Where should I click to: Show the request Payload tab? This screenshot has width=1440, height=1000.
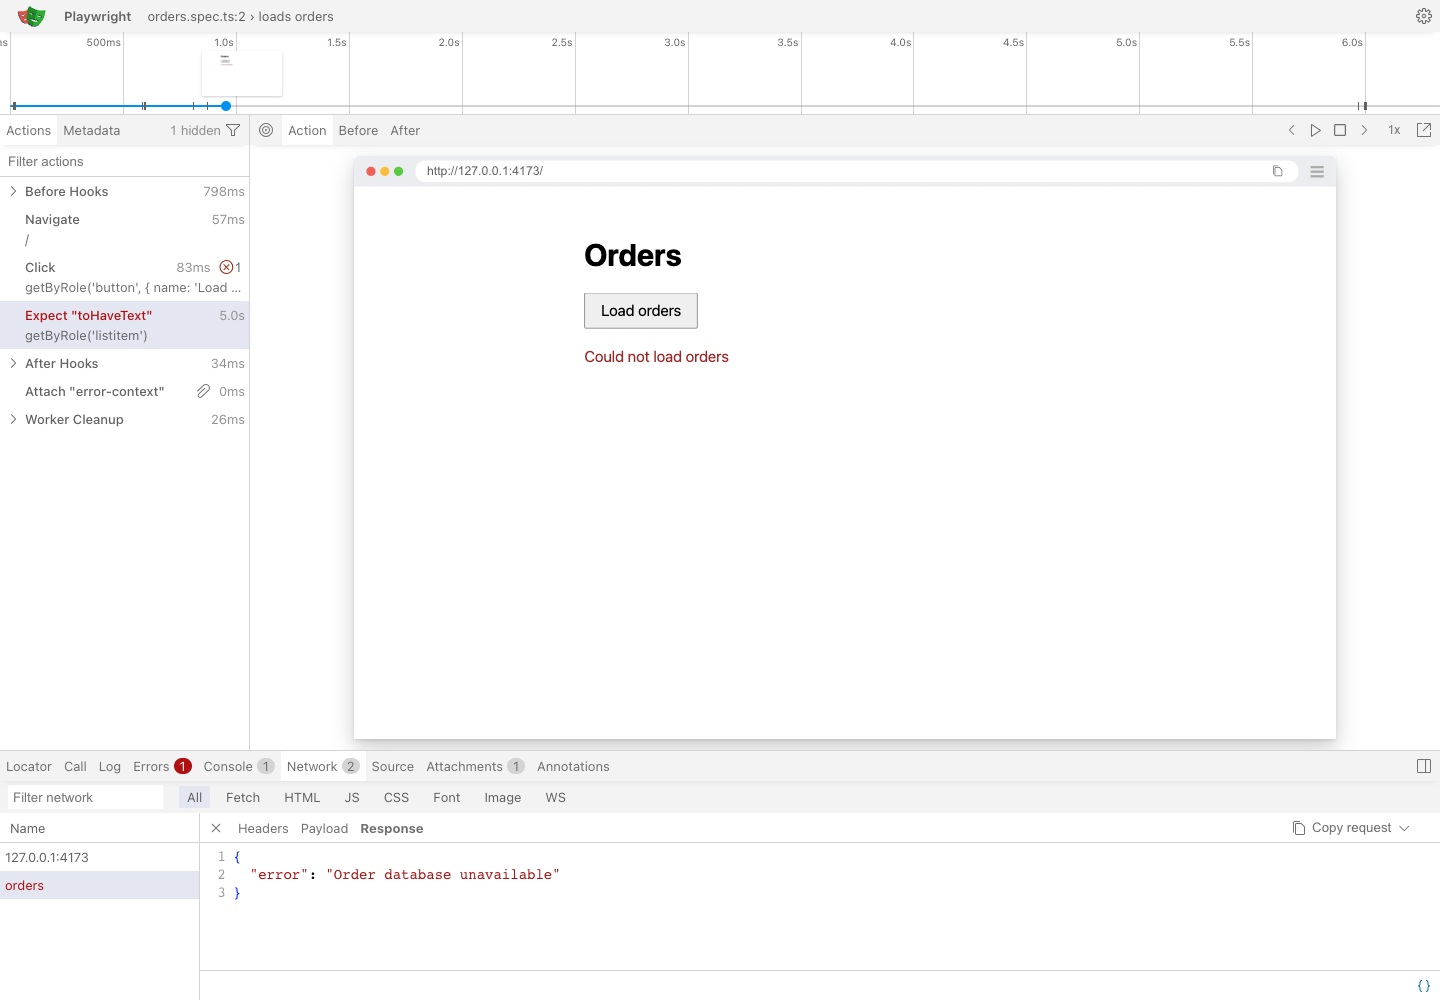[324, 828]
